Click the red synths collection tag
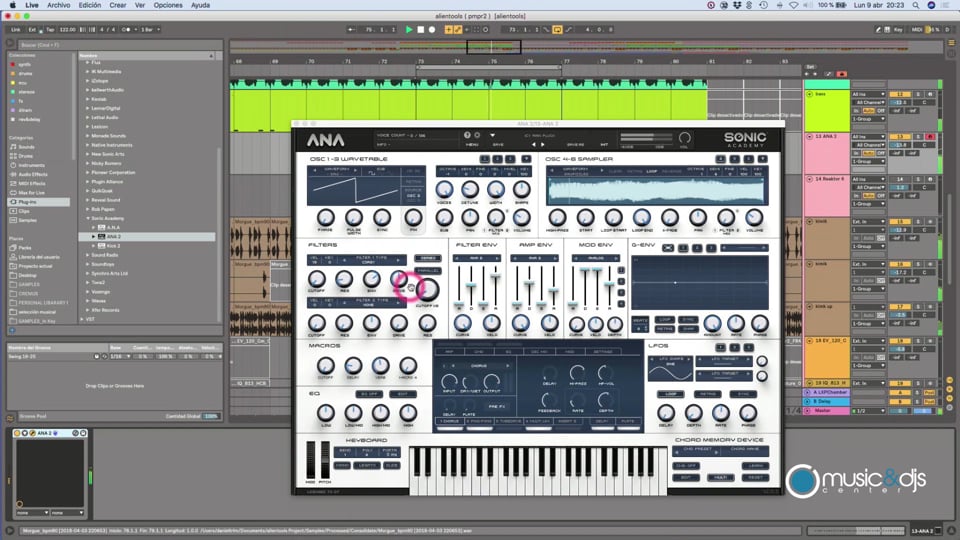The width and height of the screenshot is (960, 540). point(13,64)
